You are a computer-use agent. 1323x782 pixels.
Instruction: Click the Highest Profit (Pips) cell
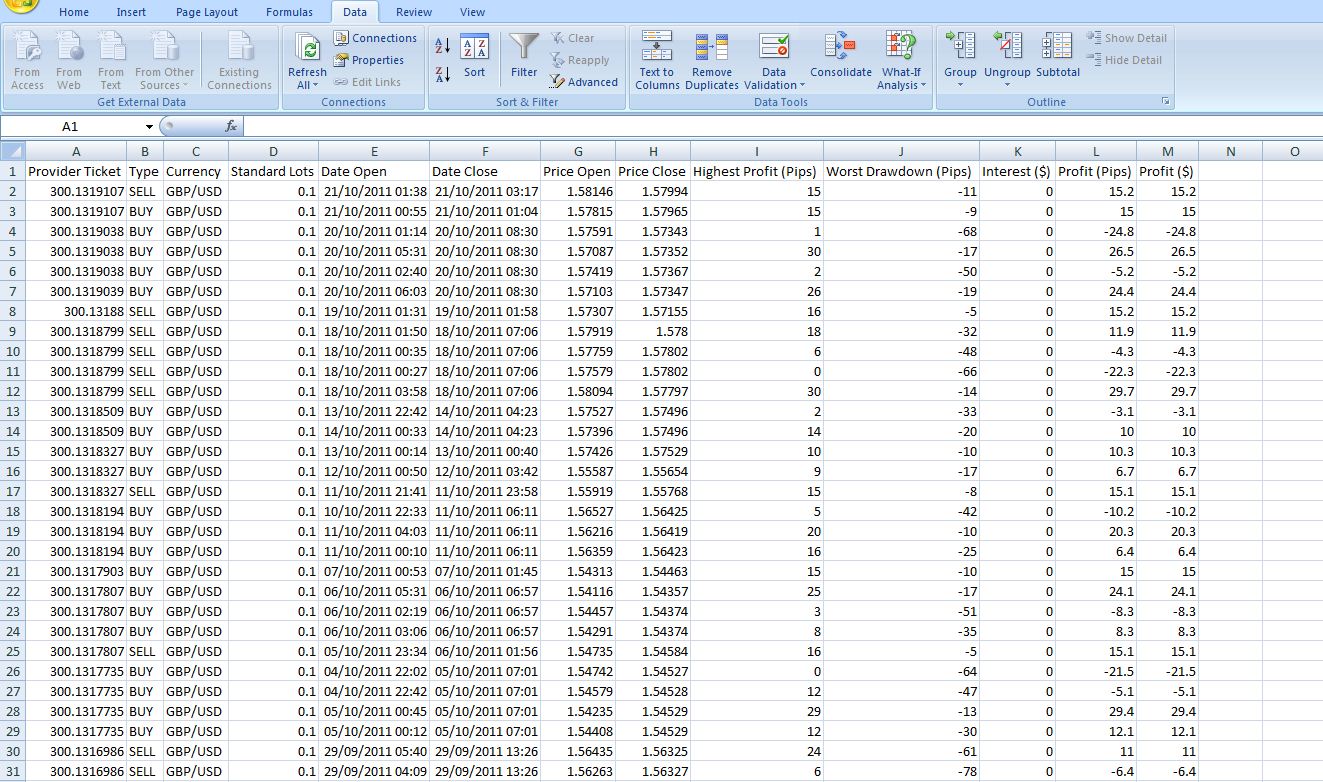(757, 171)
